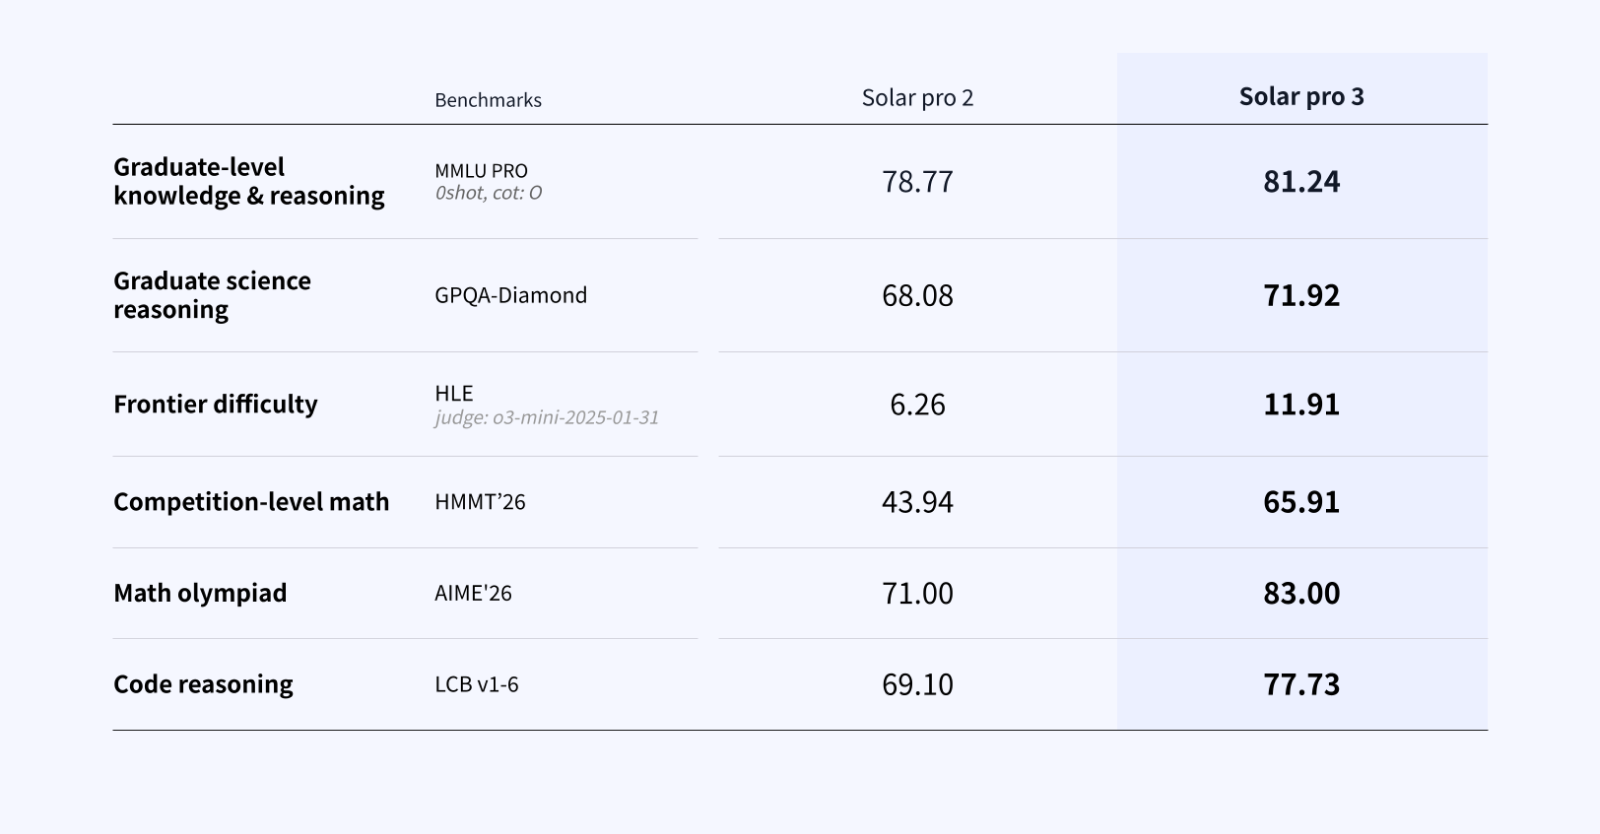This screenshot has width=1600, height=834.
Task: Select the HLE score 6.26
Action: click(x=917, y=405)
